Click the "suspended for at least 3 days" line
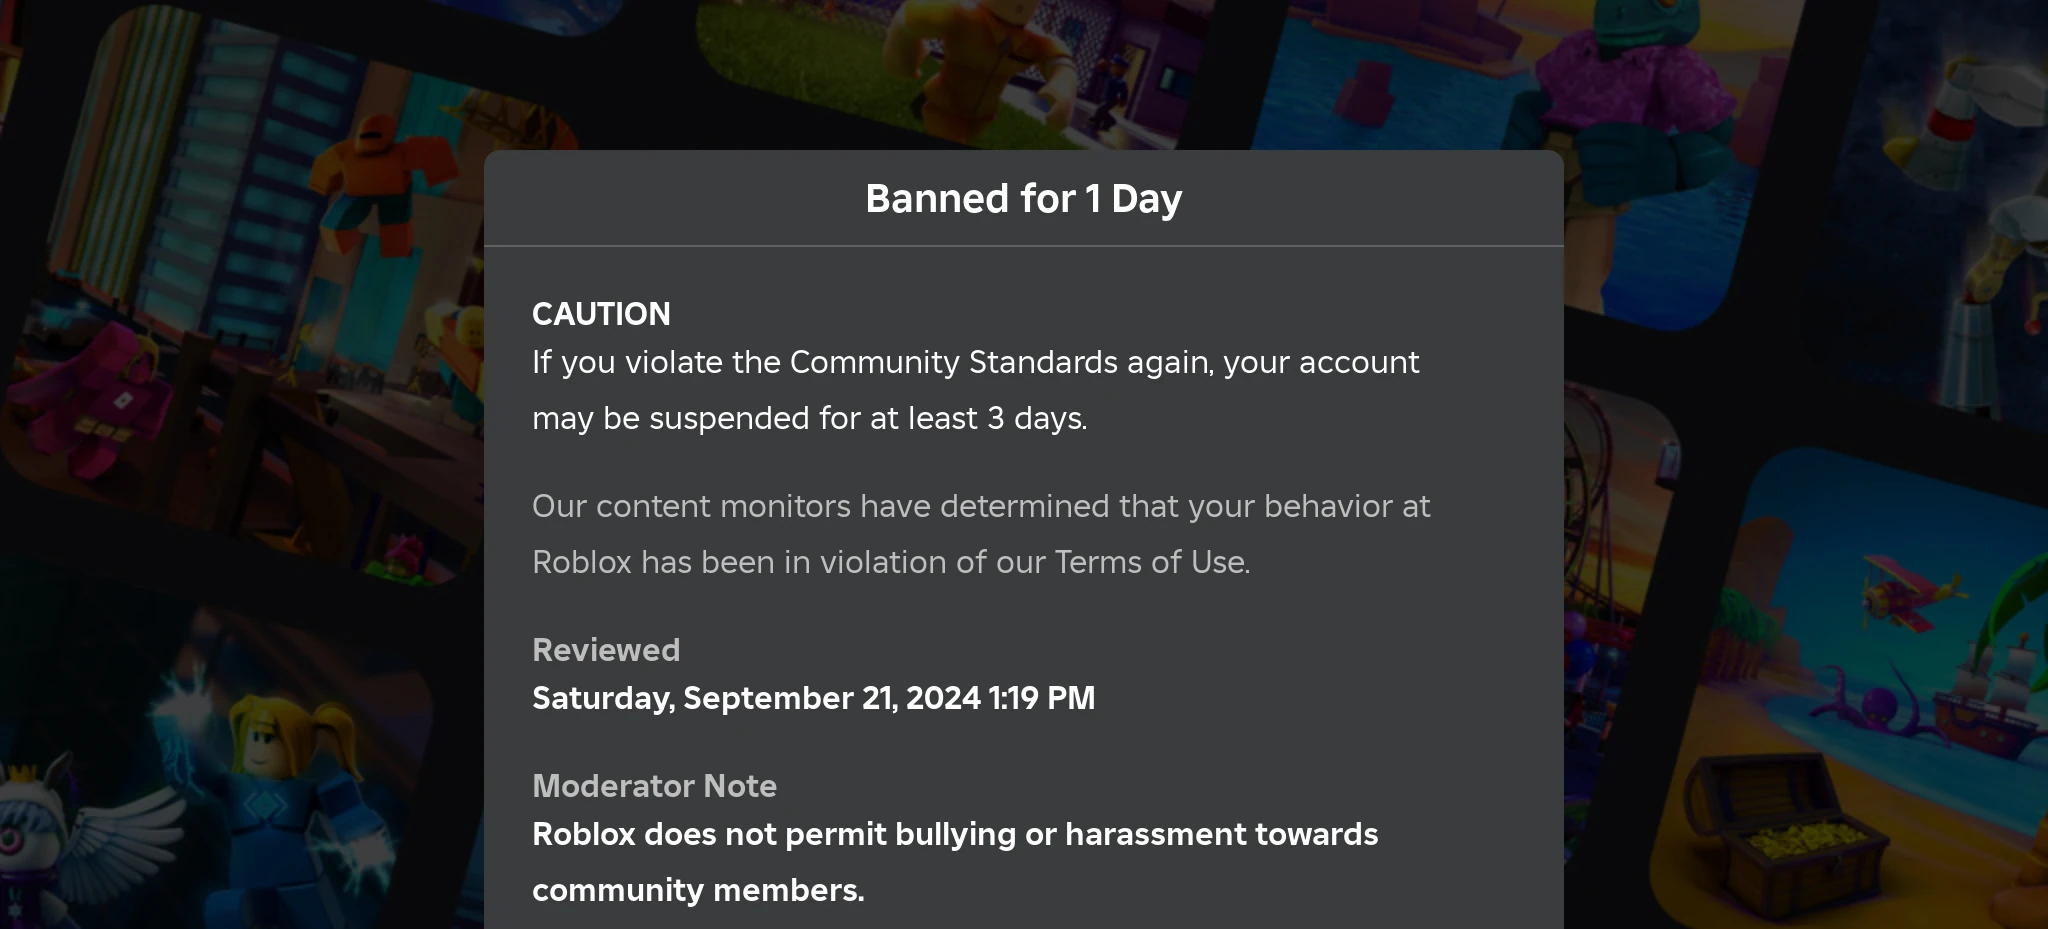The image size is (2048, 929). (x=809, y=418)
